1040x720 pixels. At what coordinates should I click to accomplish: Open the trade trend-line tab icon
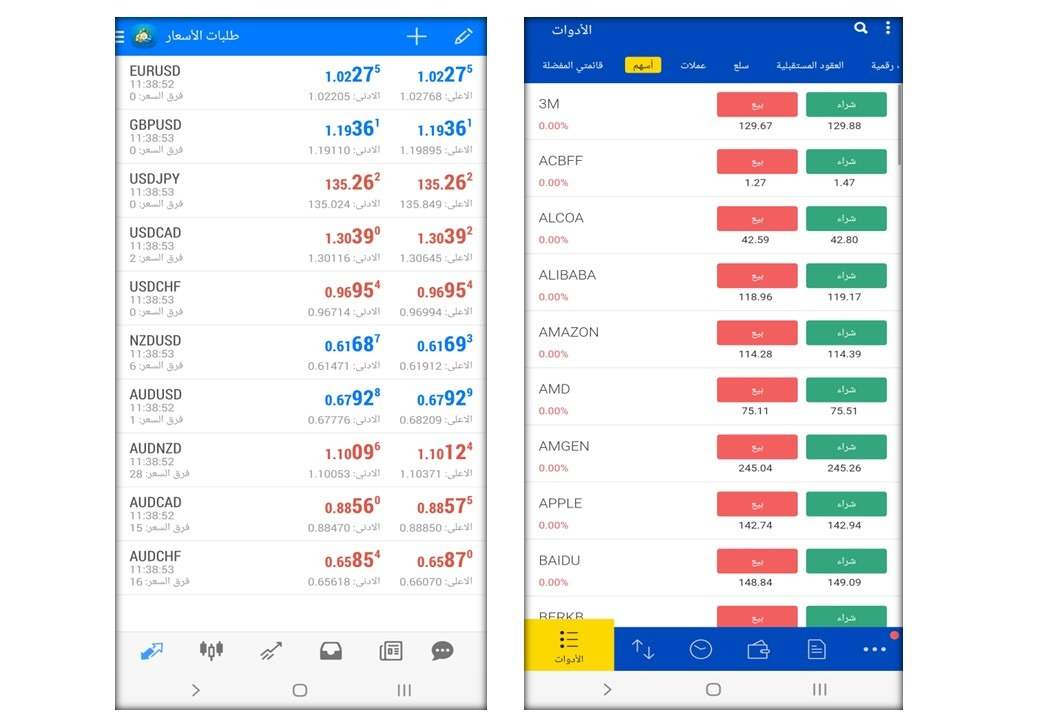(271, 651)
